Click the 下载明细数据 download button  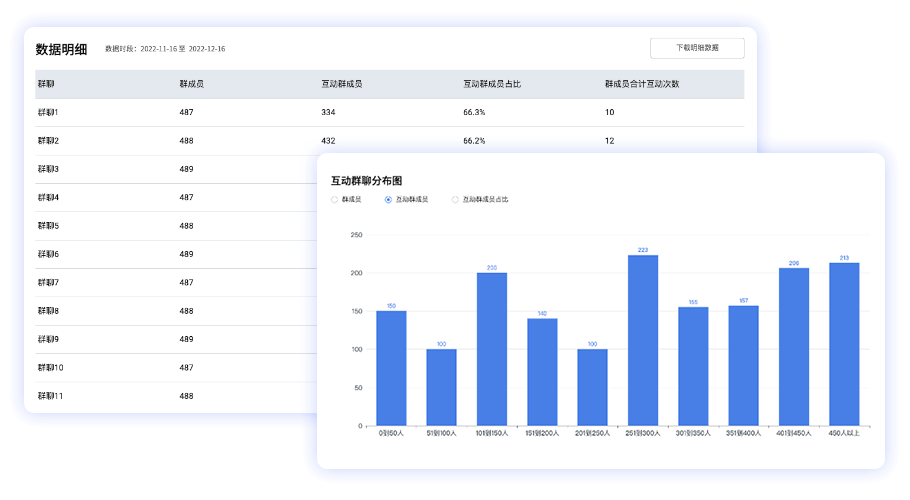(x=696, y=48)
